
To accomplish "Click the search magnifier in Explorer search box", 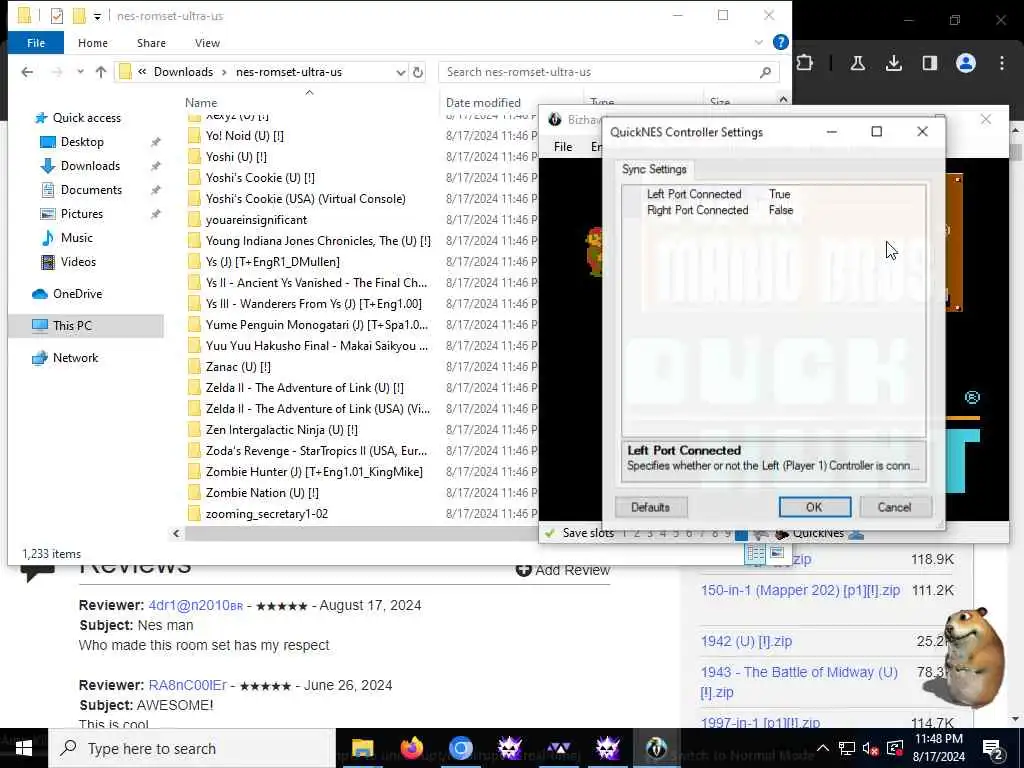I will pos(765,72).
